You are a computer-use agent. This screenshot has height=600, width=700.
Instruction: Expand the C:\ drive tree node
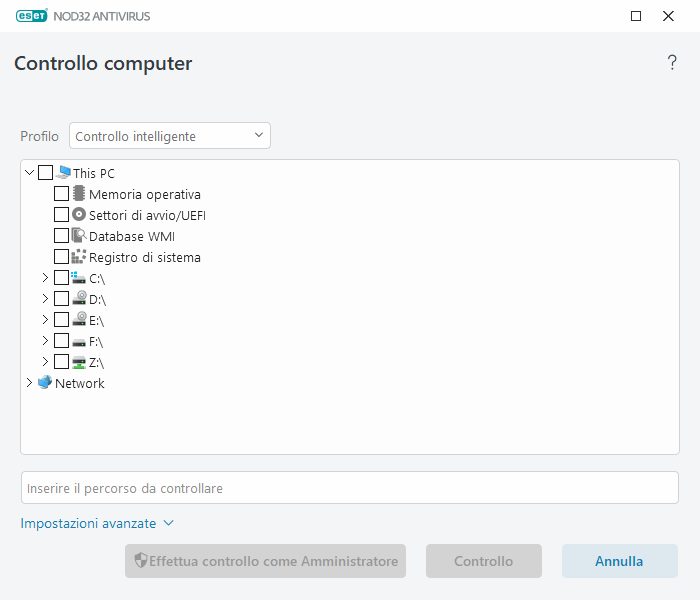[x=45, y=278]
